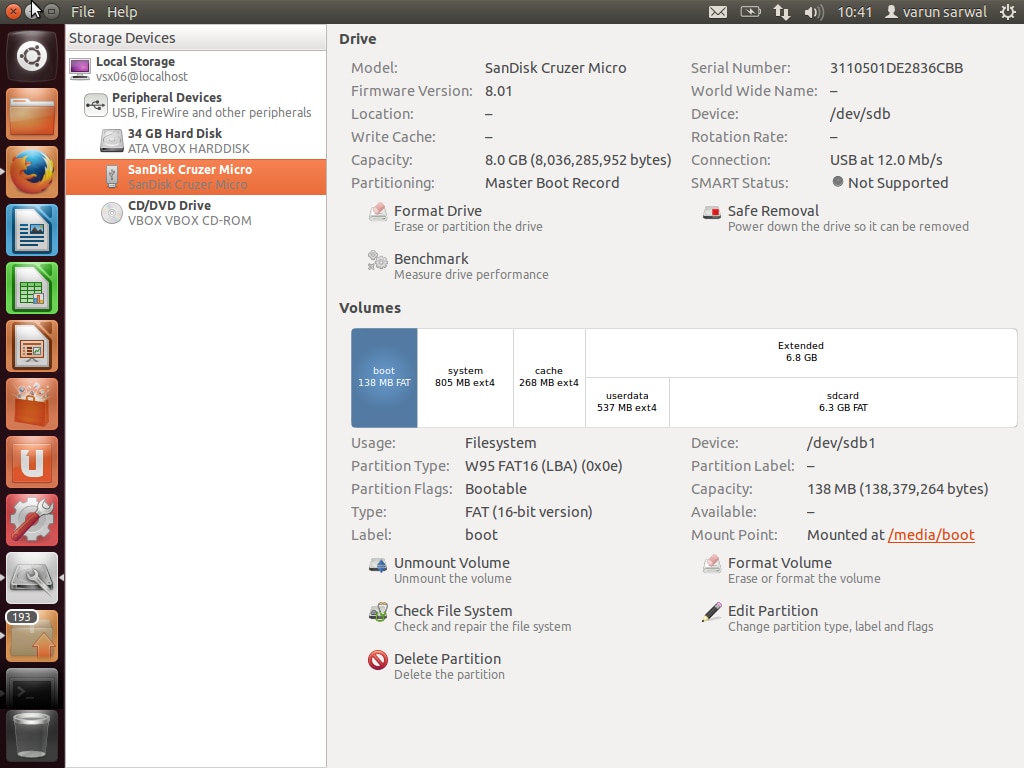The width and height of the screenshot is (1024, 768).
Task: Click the Format Drive icon
Action: pyautogui.click(x=378, y=212)
